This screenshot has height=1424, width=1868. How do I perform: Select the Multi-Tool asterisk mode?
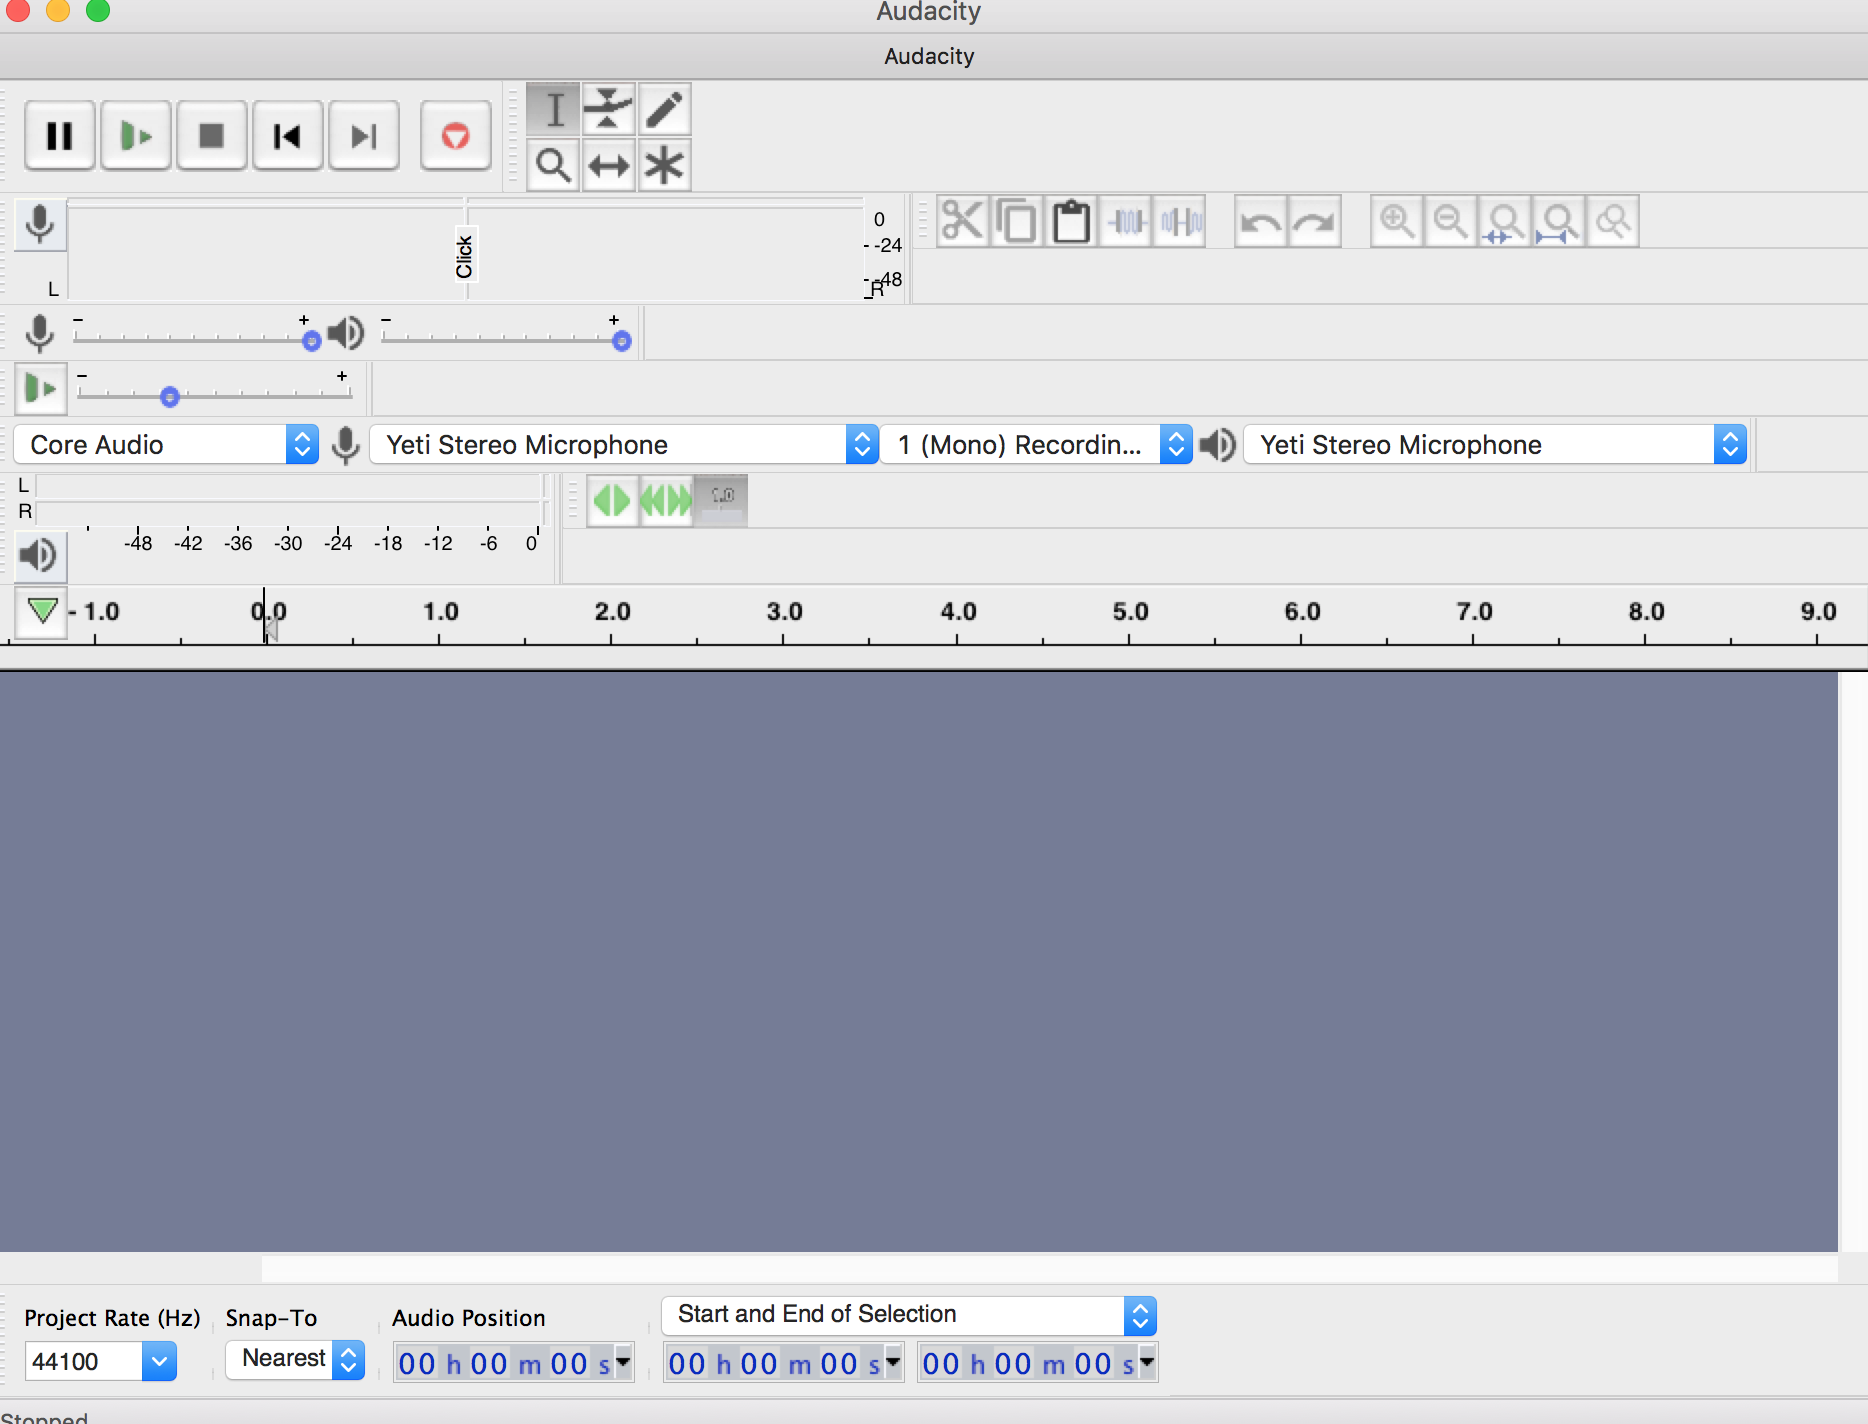(664, 165)
